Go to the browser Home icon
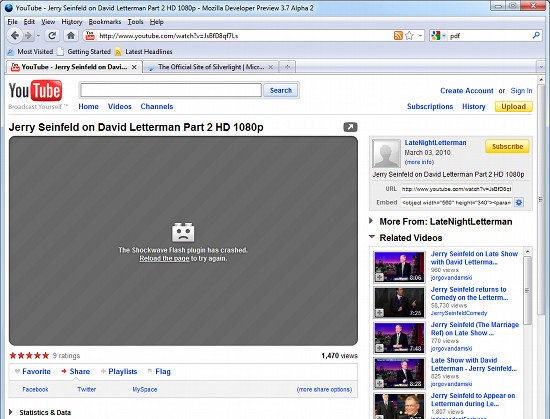The width and height of the screenshot is (550, 419). tap(71, 35)
